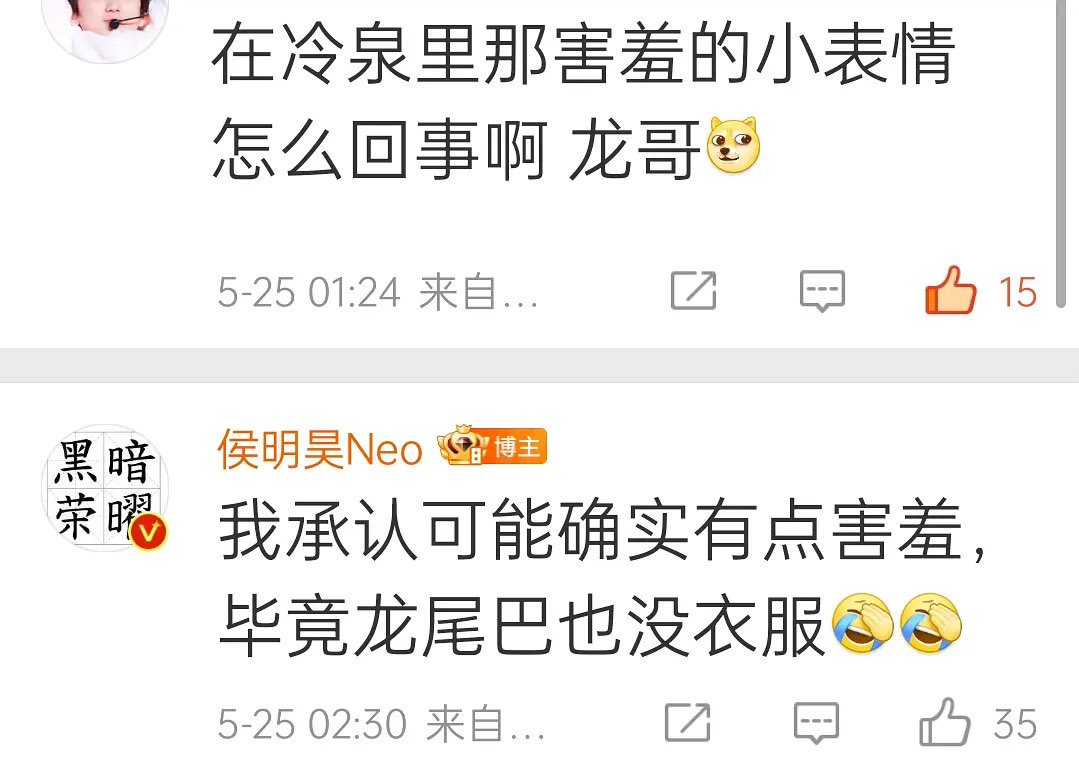Click the orange V verification badge
Screen dimensions: 1079x772
tap(149, 532)
